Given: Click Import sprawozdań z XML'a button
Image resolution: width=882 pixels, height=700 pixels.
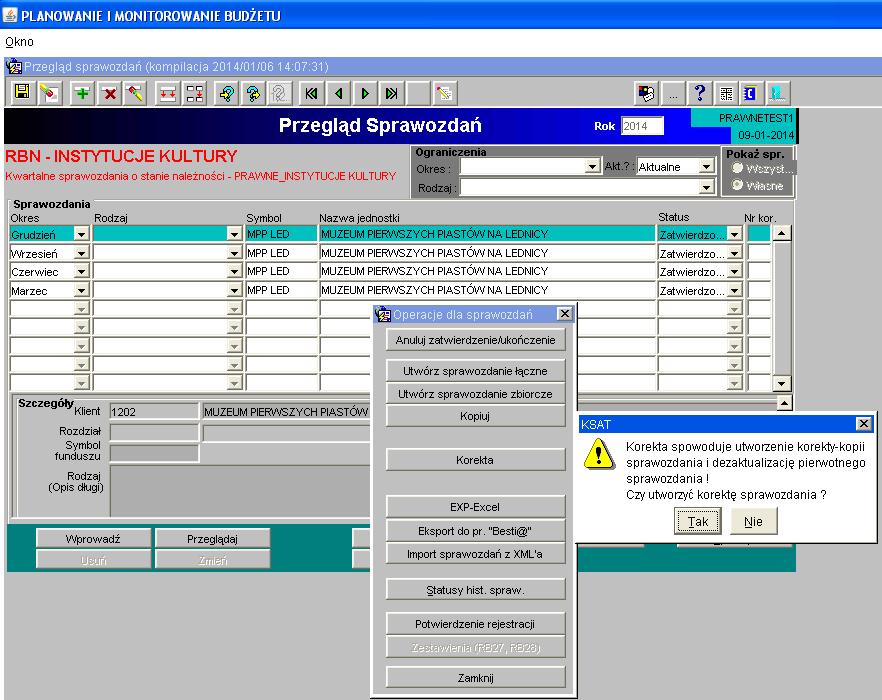Looking at the screenshot, I should pyautogui.click(x=475, y=554).
